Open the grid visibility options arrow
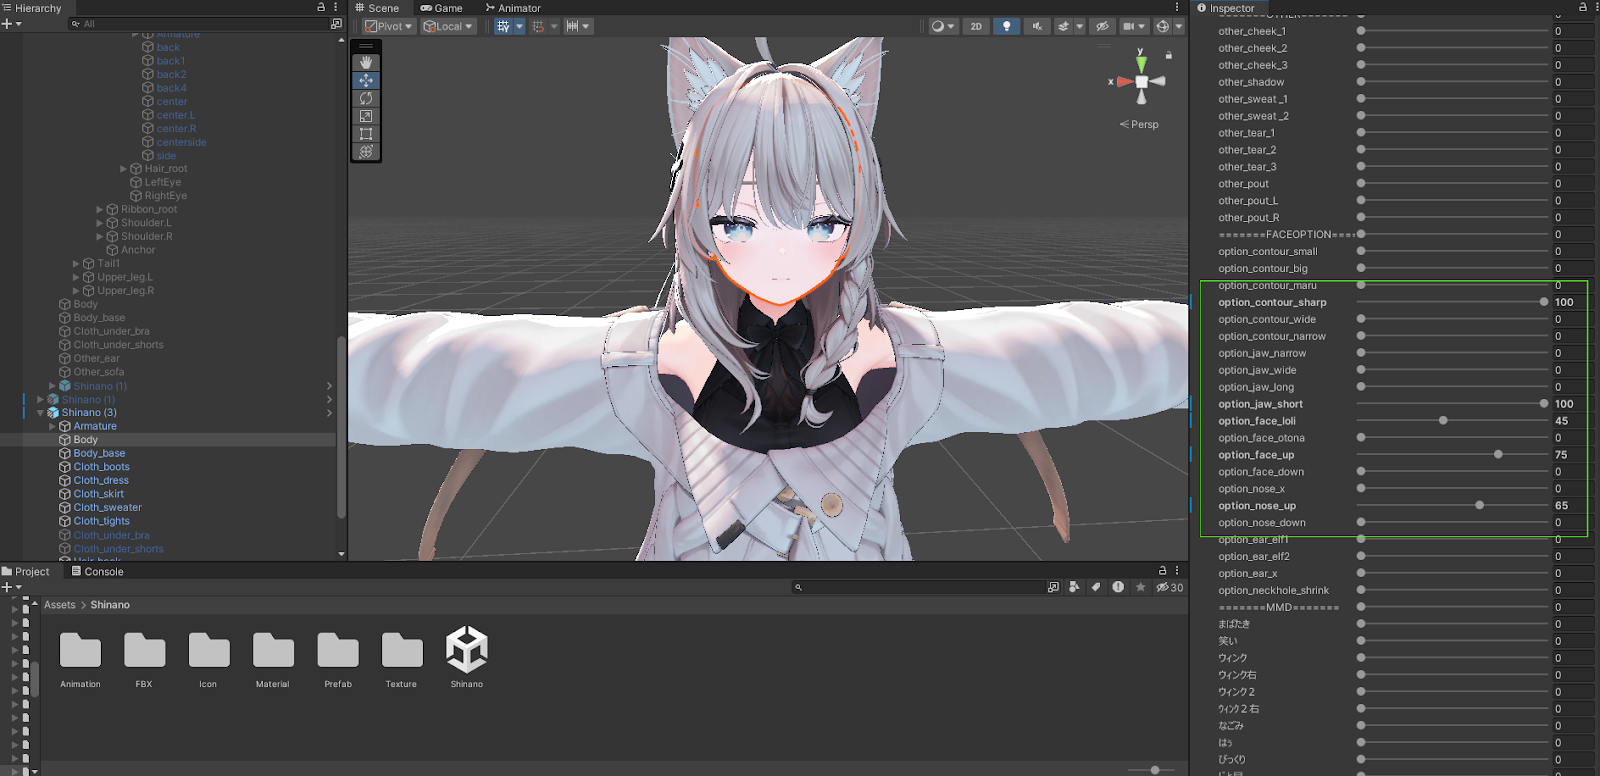 pos(519,26)
